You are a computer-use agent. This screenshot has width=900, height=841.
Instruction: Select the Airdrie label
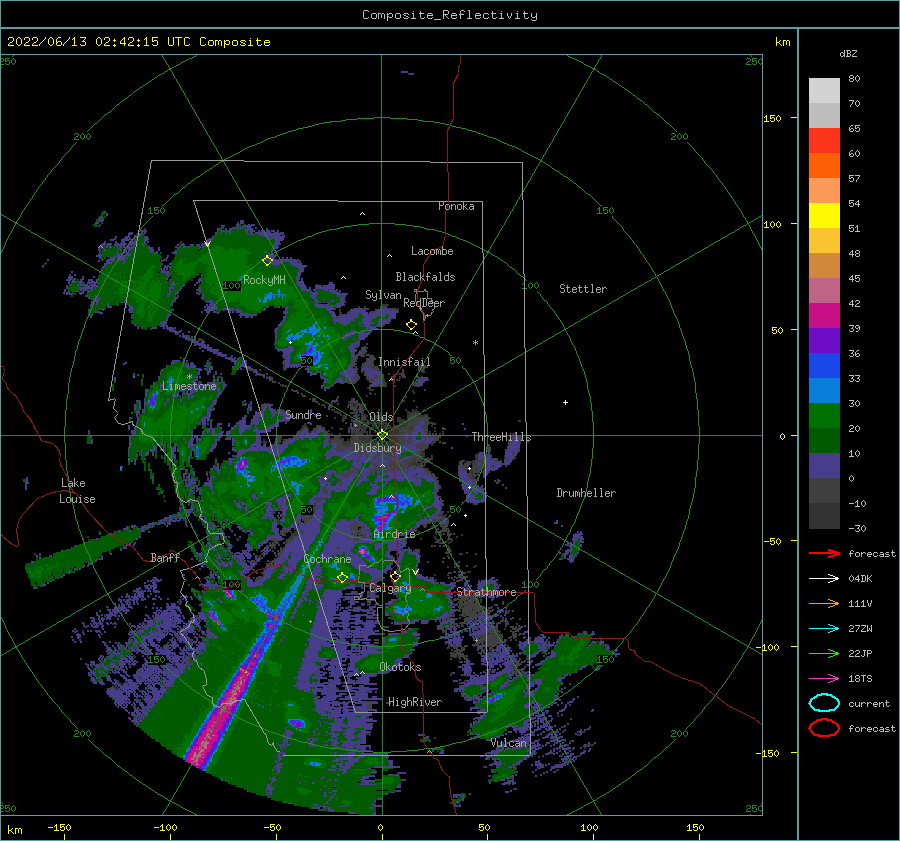coord(394,534)
